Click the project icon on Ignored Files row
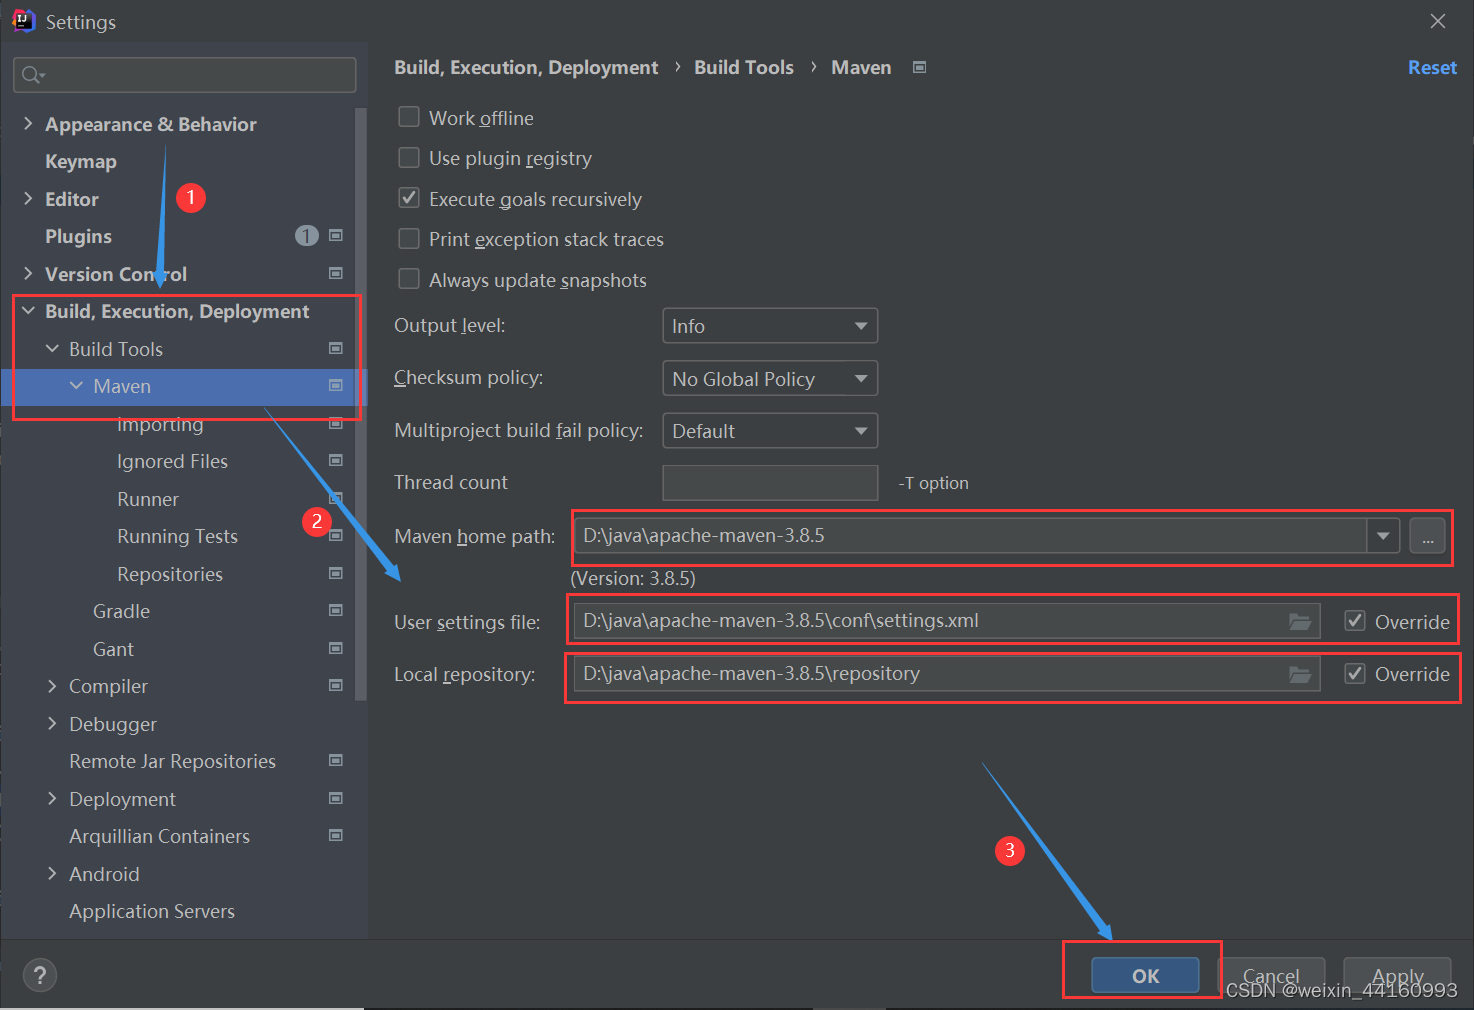The height and width of the screenshot is (1010, 1474). tap(336, 460)
